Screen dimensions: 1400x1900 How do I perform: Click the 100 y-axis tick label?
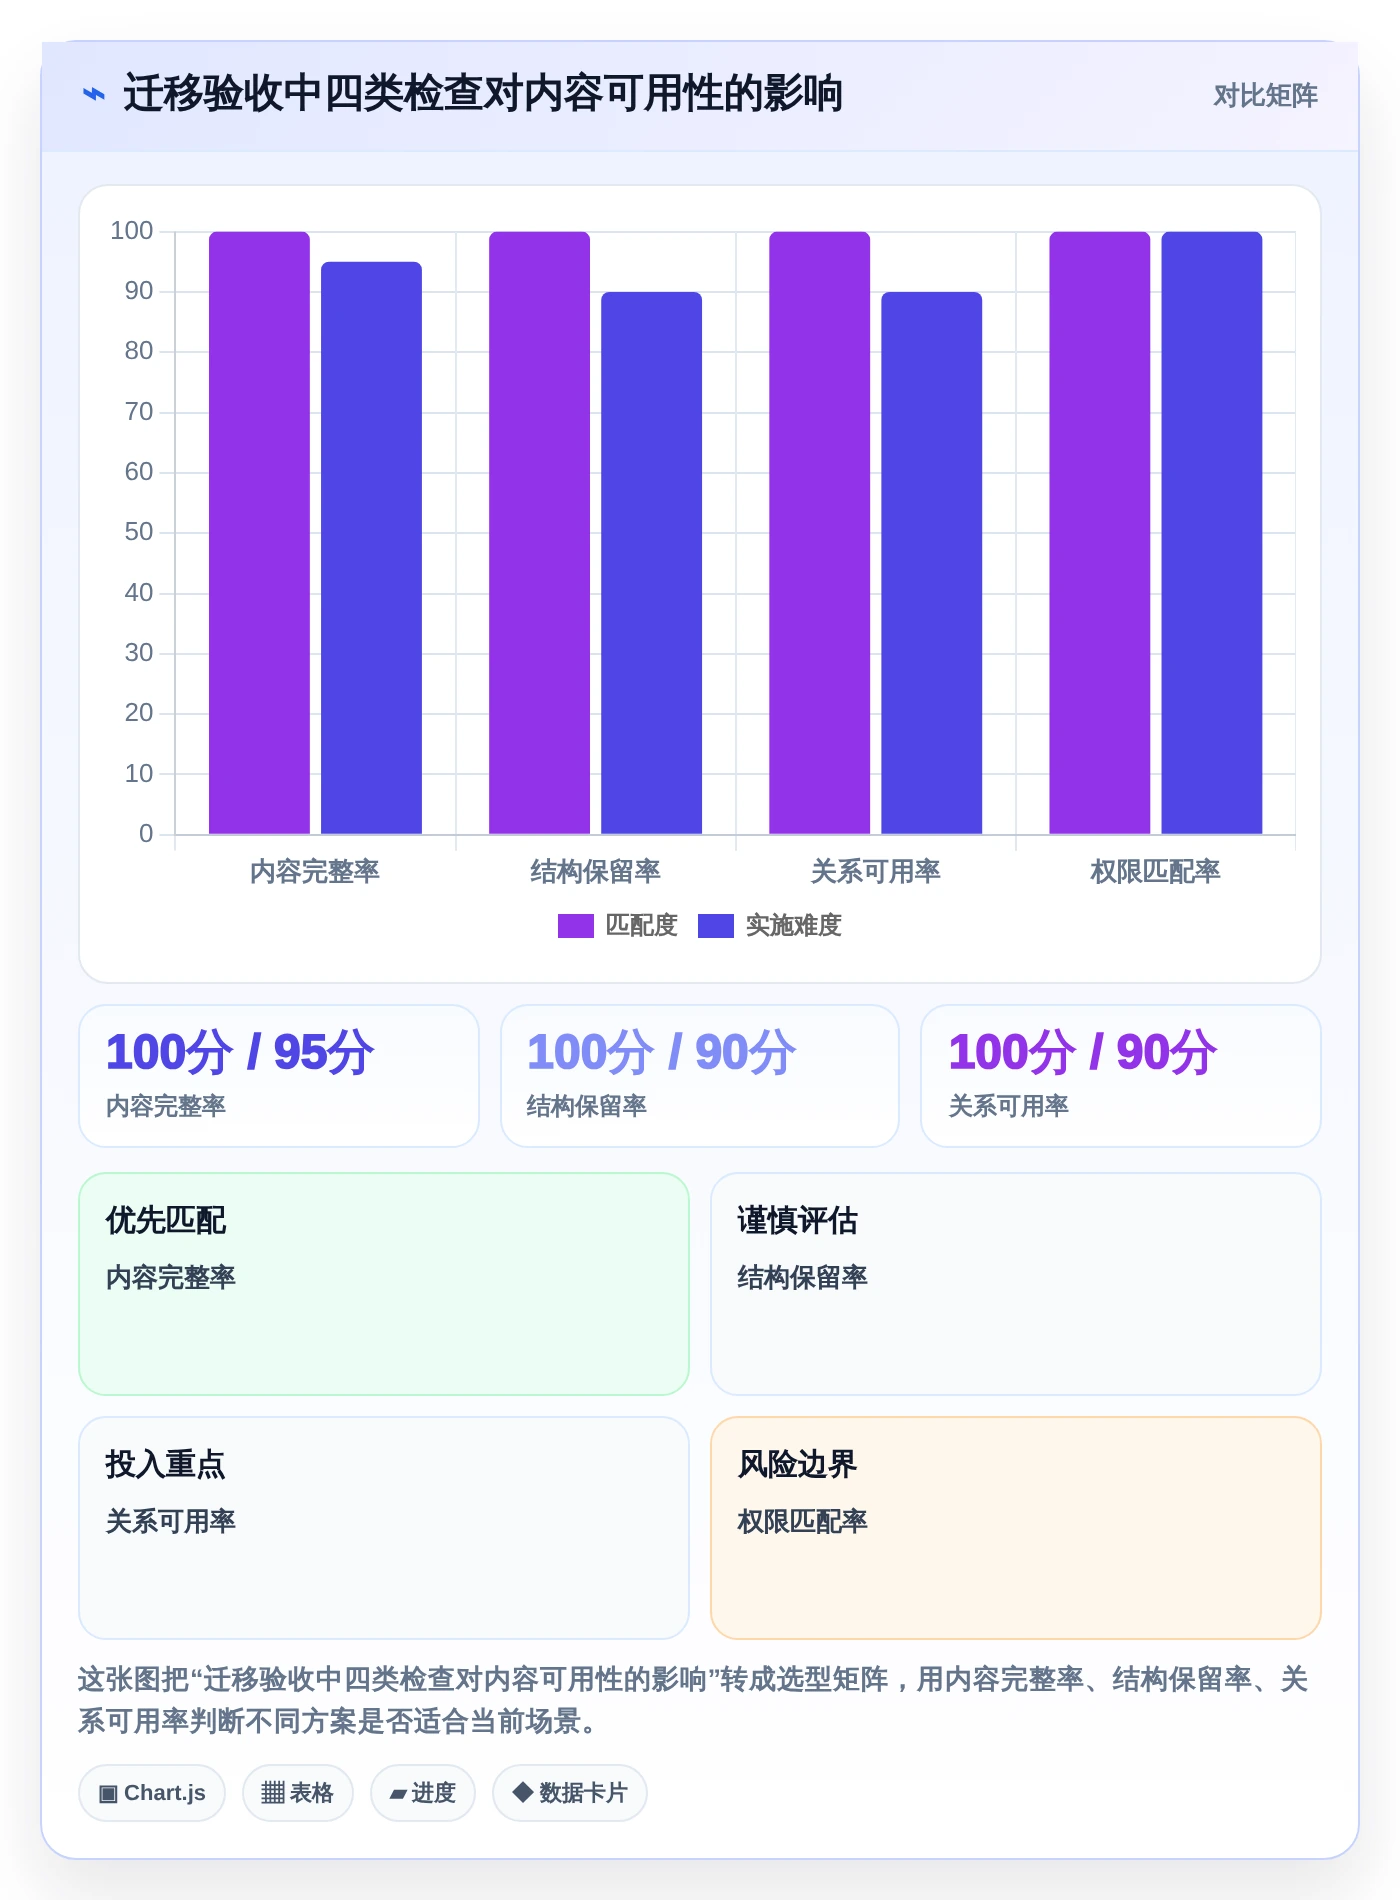(132, 231)
